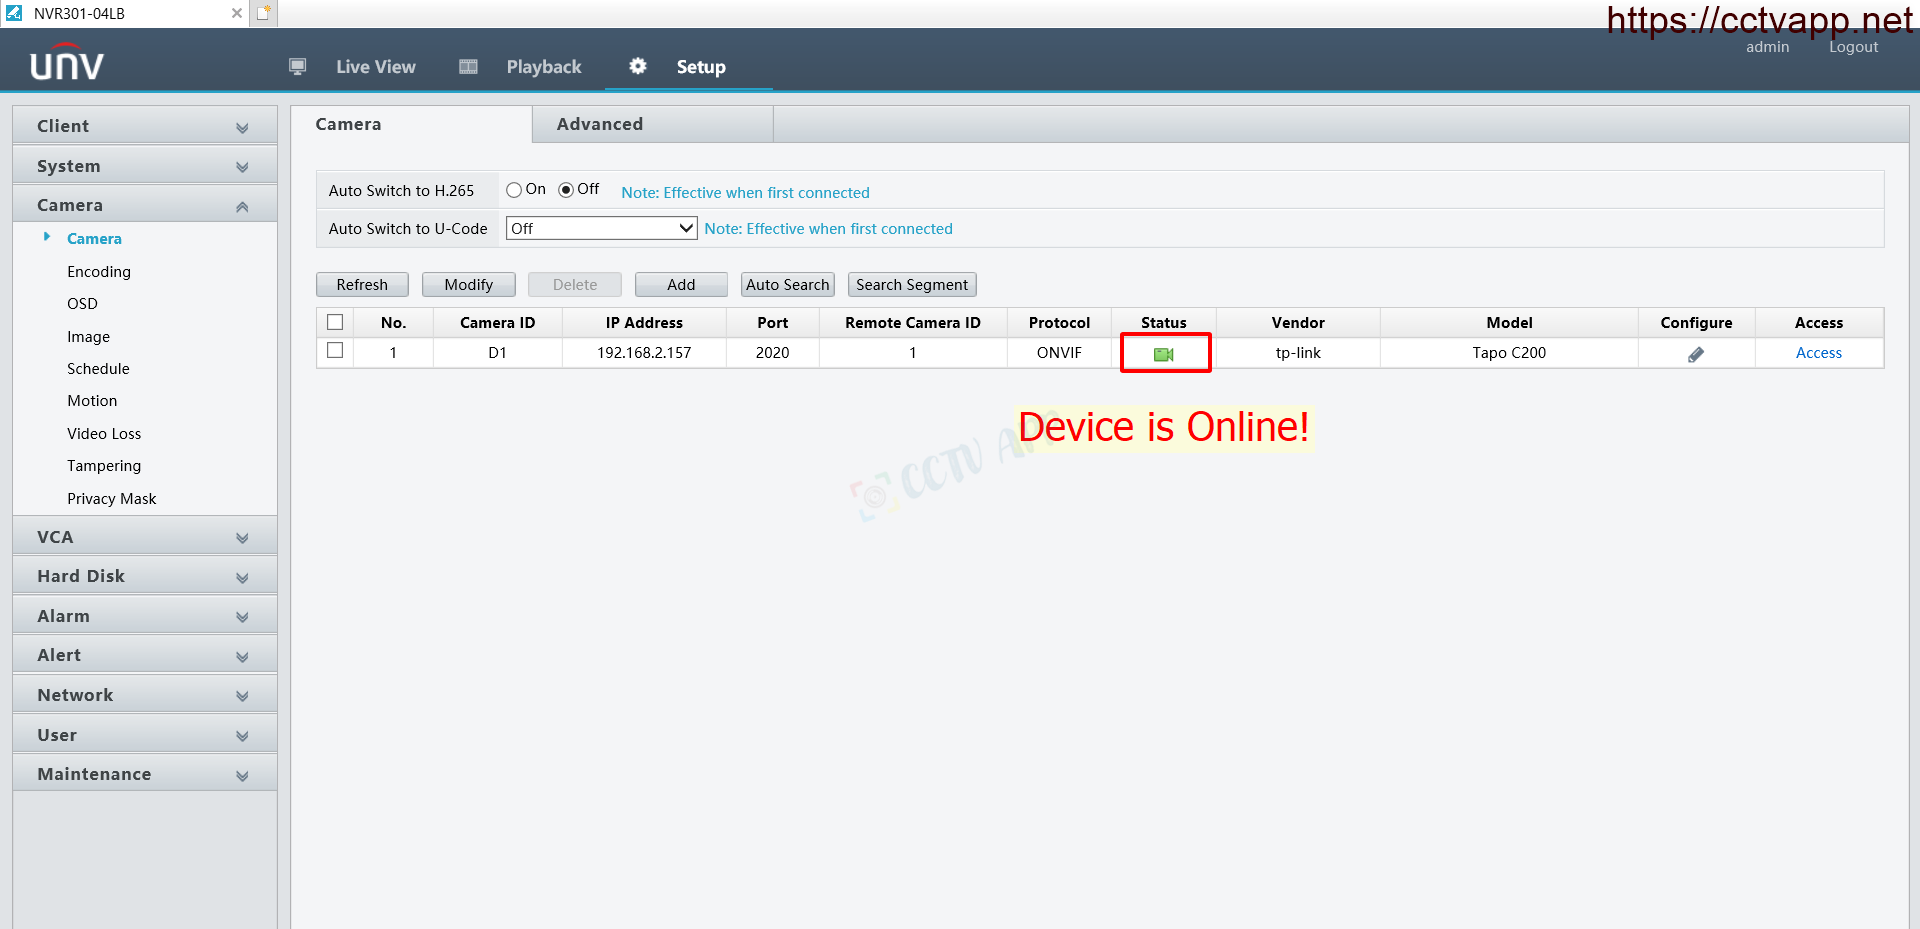
Task: Close the NVR301-04LB browser tab
Action: click(x=236, y=13)
